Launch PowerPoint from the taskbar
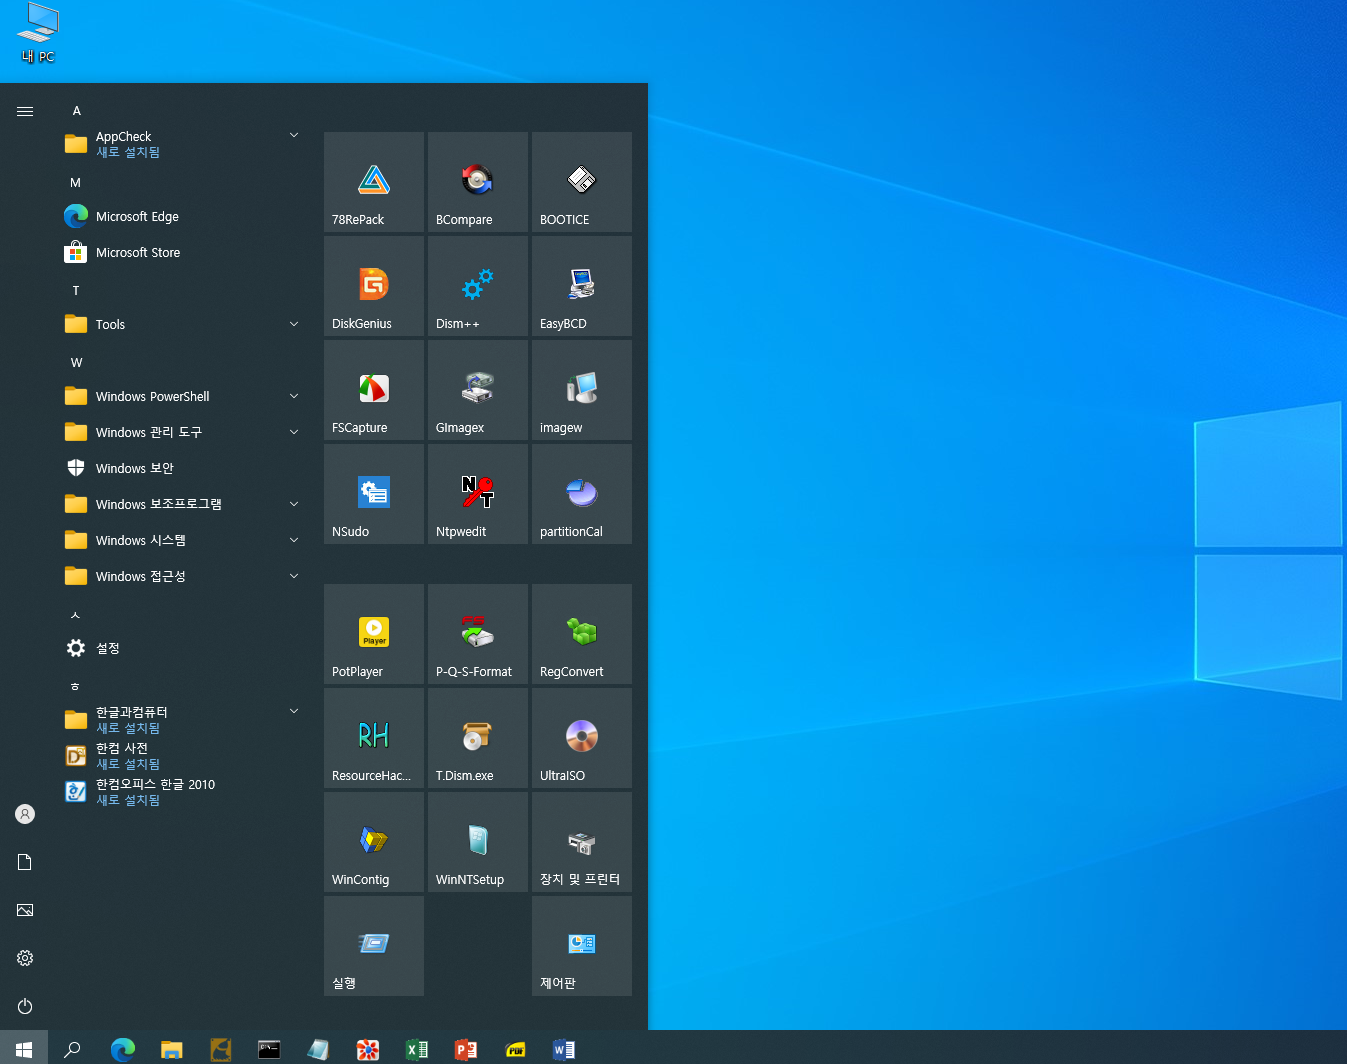 click(466, 1049)
